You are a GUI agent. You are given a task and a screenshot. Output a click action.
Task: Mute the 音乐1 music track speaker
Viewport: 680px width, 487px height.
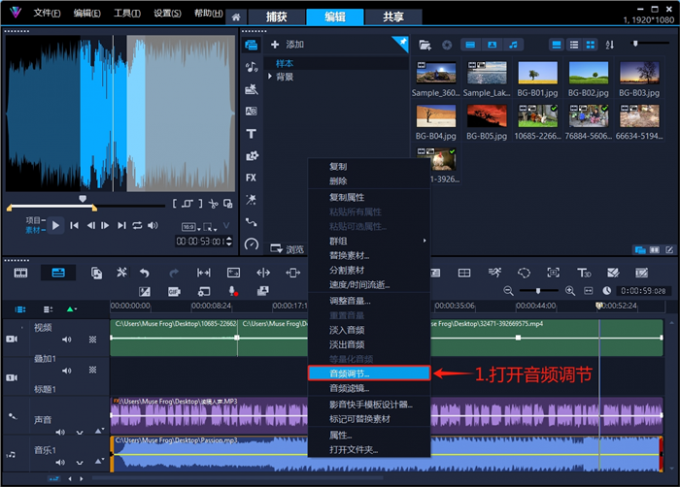[60, 463]
